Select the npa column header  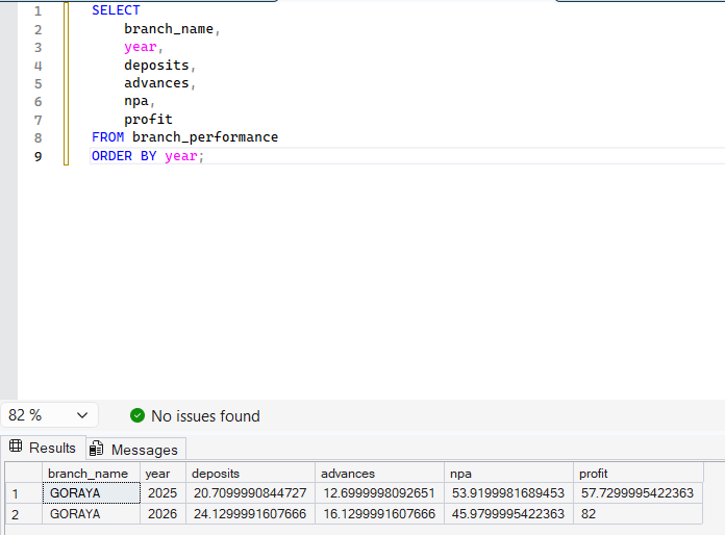(x=509, y=474)
